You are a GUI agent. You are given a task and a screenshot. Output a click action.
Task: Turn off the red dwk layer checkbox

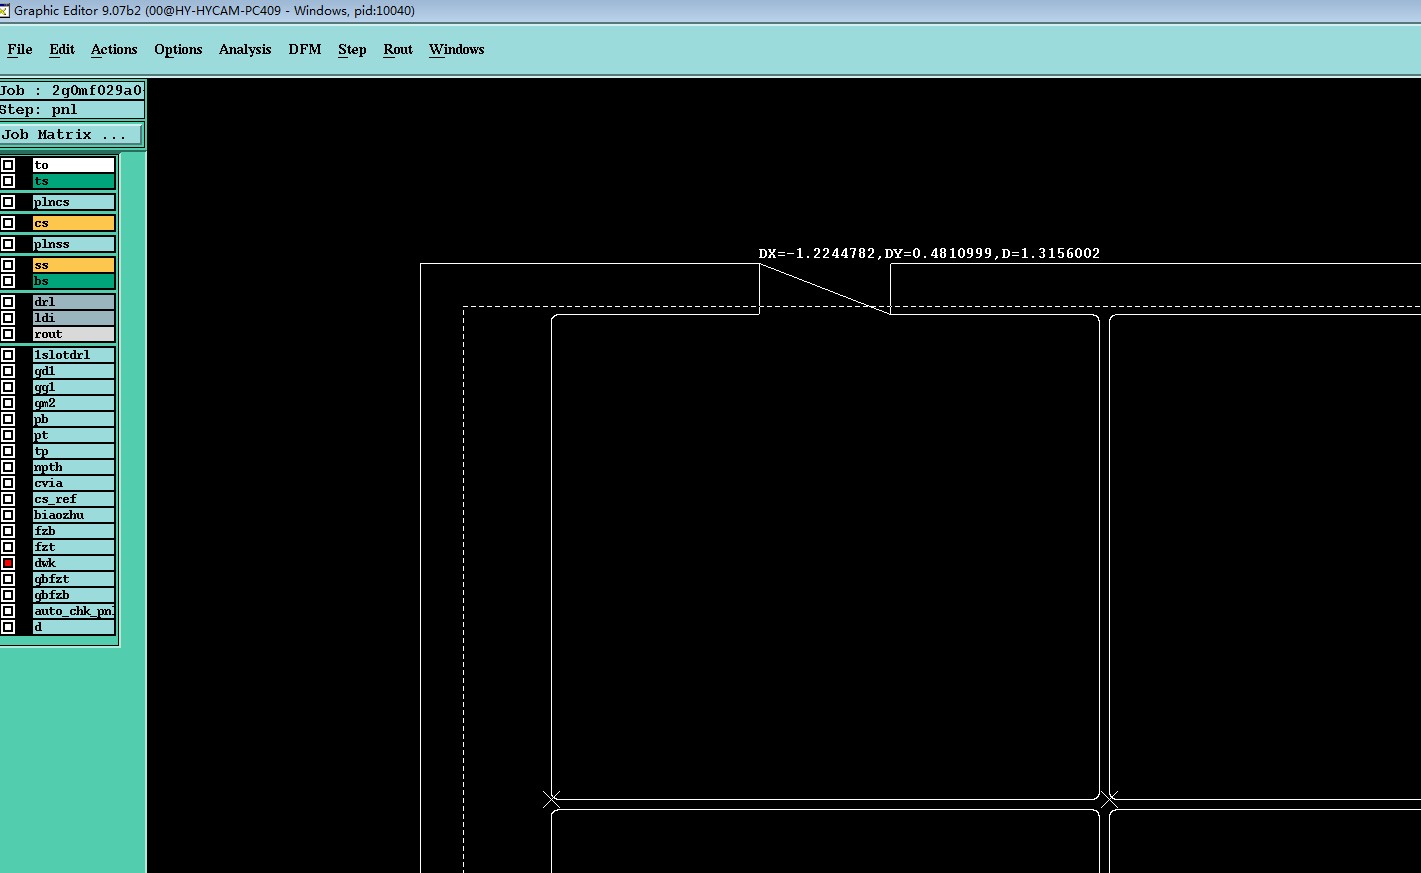8,563
